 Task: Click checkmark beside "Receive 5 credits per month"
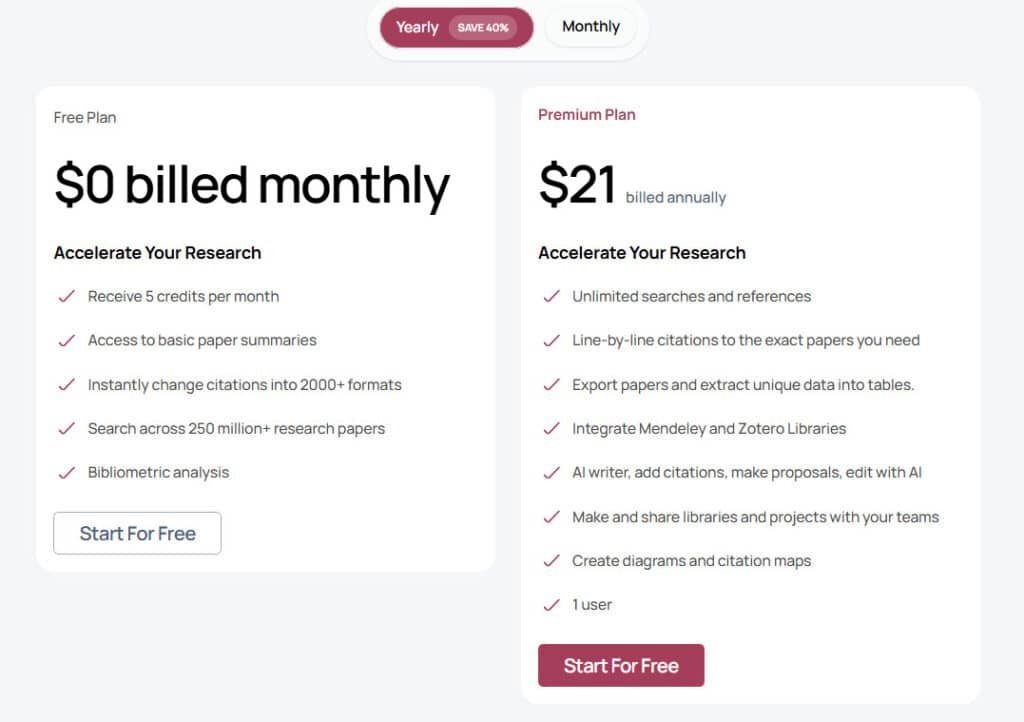coord(68,296)
